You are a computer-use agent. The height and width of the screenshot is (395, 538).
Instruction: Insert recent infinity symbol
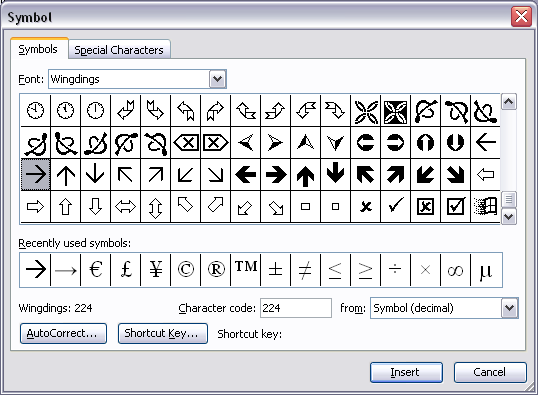(x=456, y=270)
